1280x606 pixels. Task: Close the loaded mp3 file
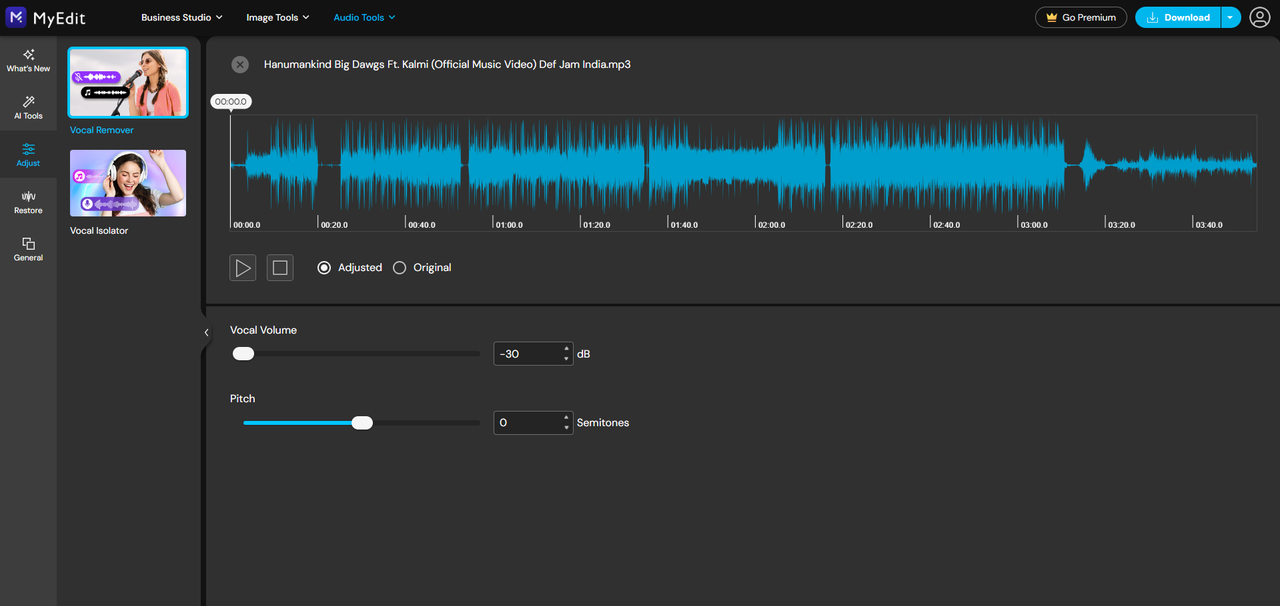tap(240, 64)
